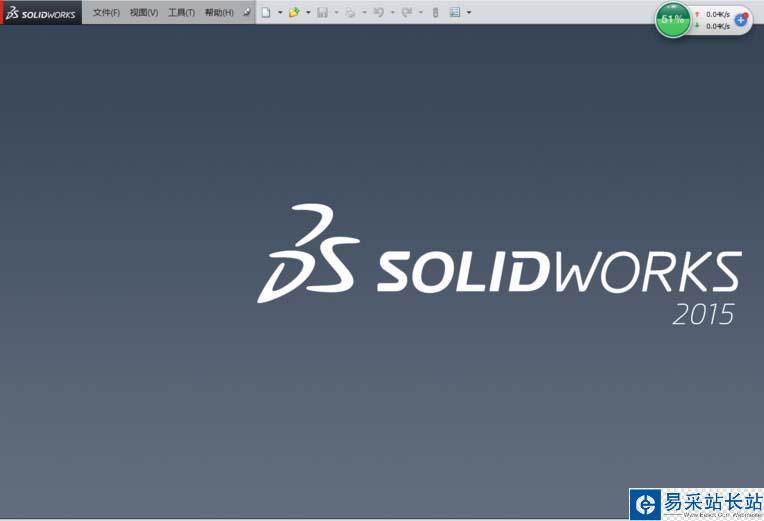This screenshot has width=764, height=521.
Task: Pin the menu bar with pushpin icon
Action: point(247,13)
